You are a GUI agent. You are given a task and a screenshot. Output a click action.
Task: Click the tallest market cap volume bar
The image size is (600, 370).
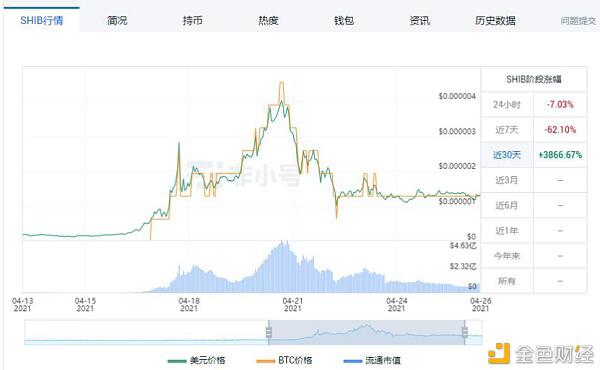pyautogui.click(x=282, y=267)
